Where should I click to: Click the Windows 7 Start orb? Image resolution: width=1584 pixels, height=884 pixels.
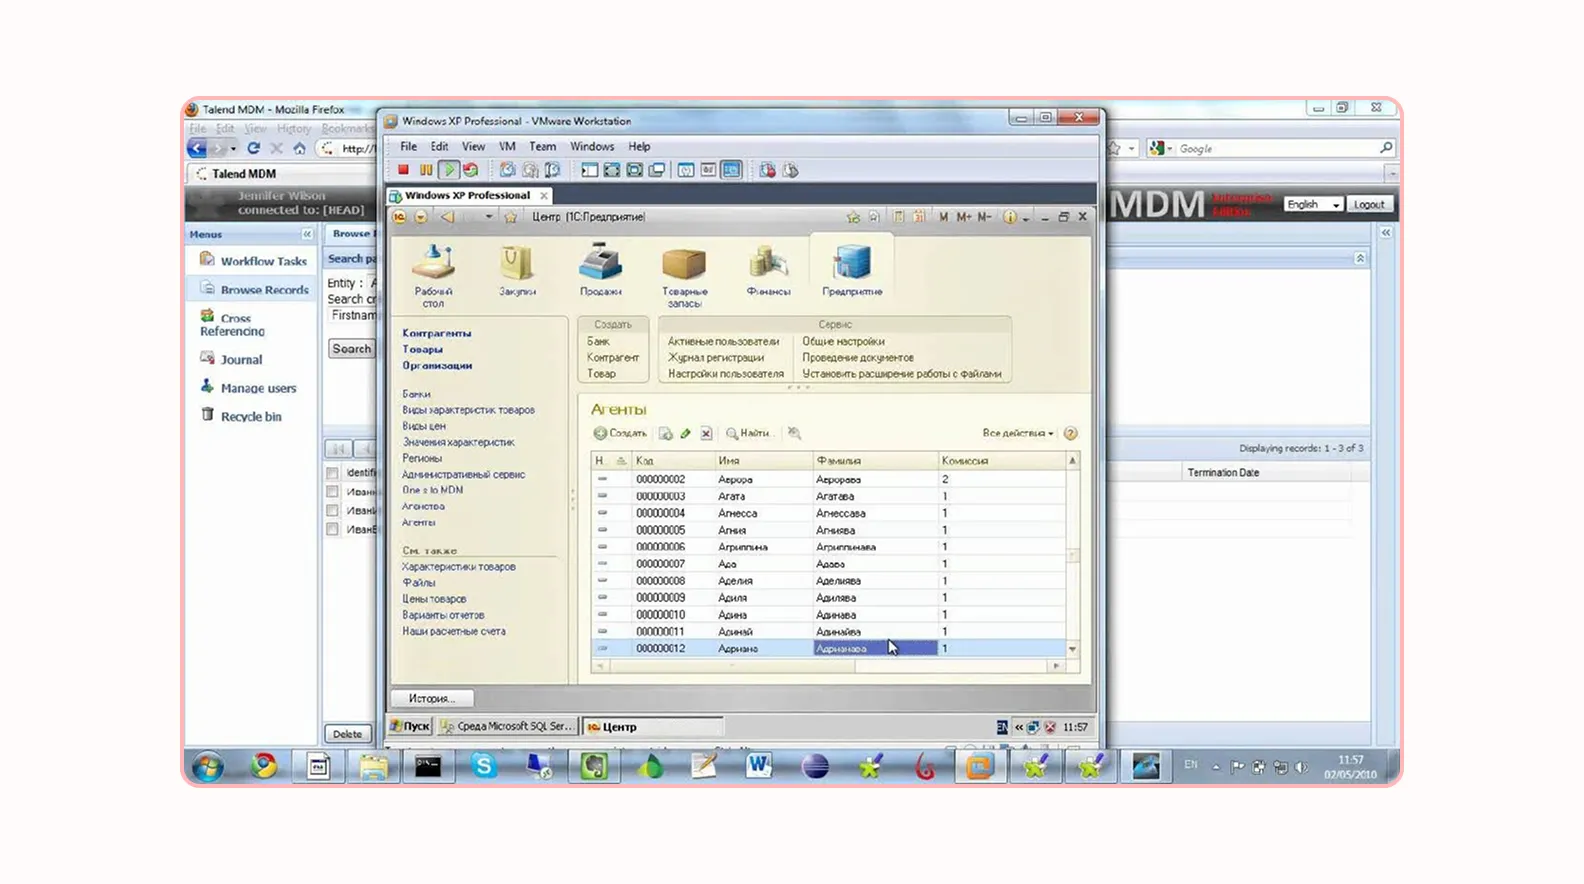point(208,767)
